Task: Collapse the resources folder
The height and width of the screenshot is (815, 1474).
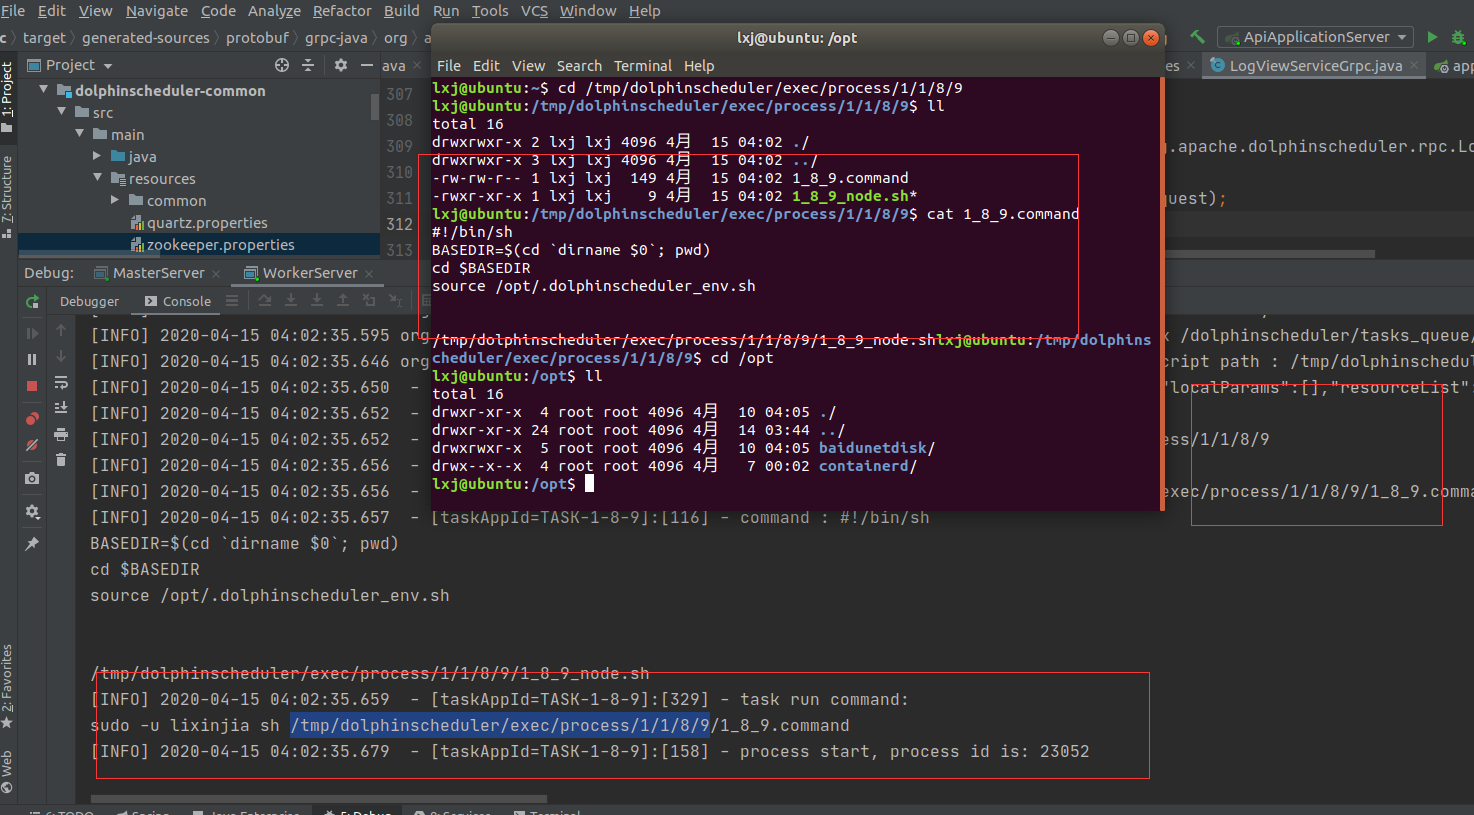Action: [96, 178]
